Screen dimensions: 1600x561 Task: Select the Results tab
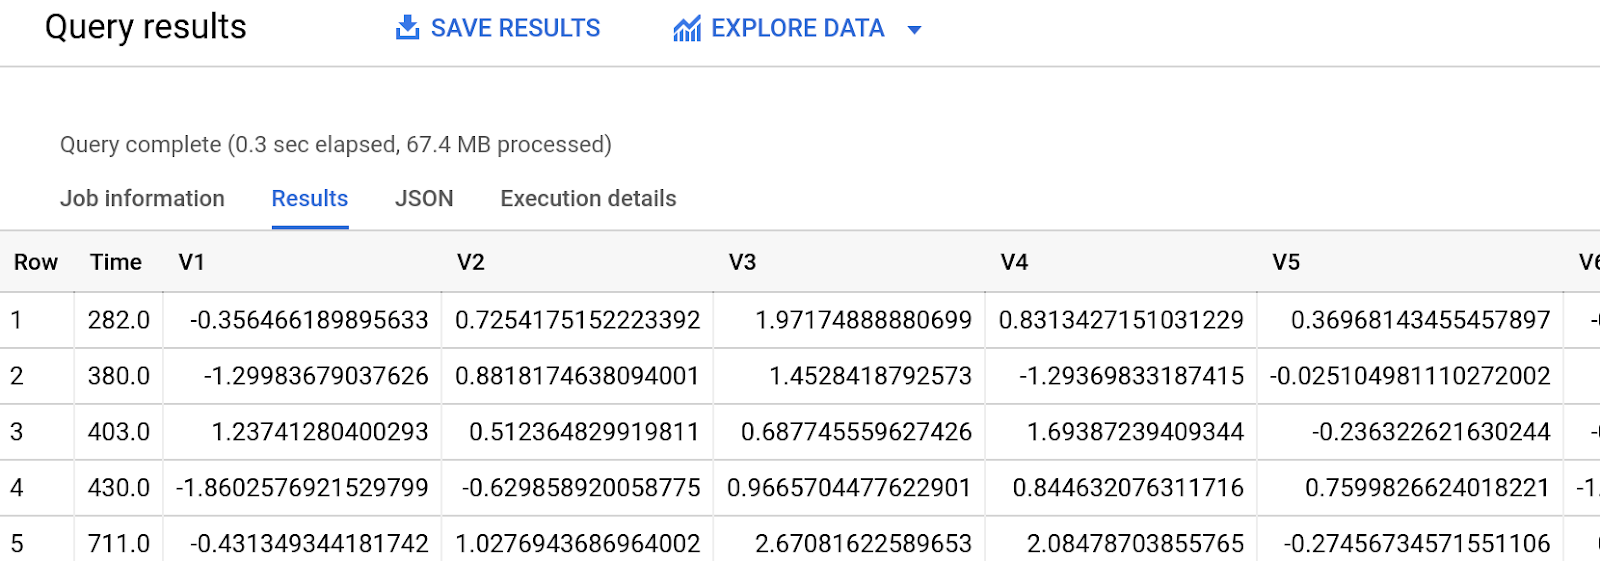[310, 199]
